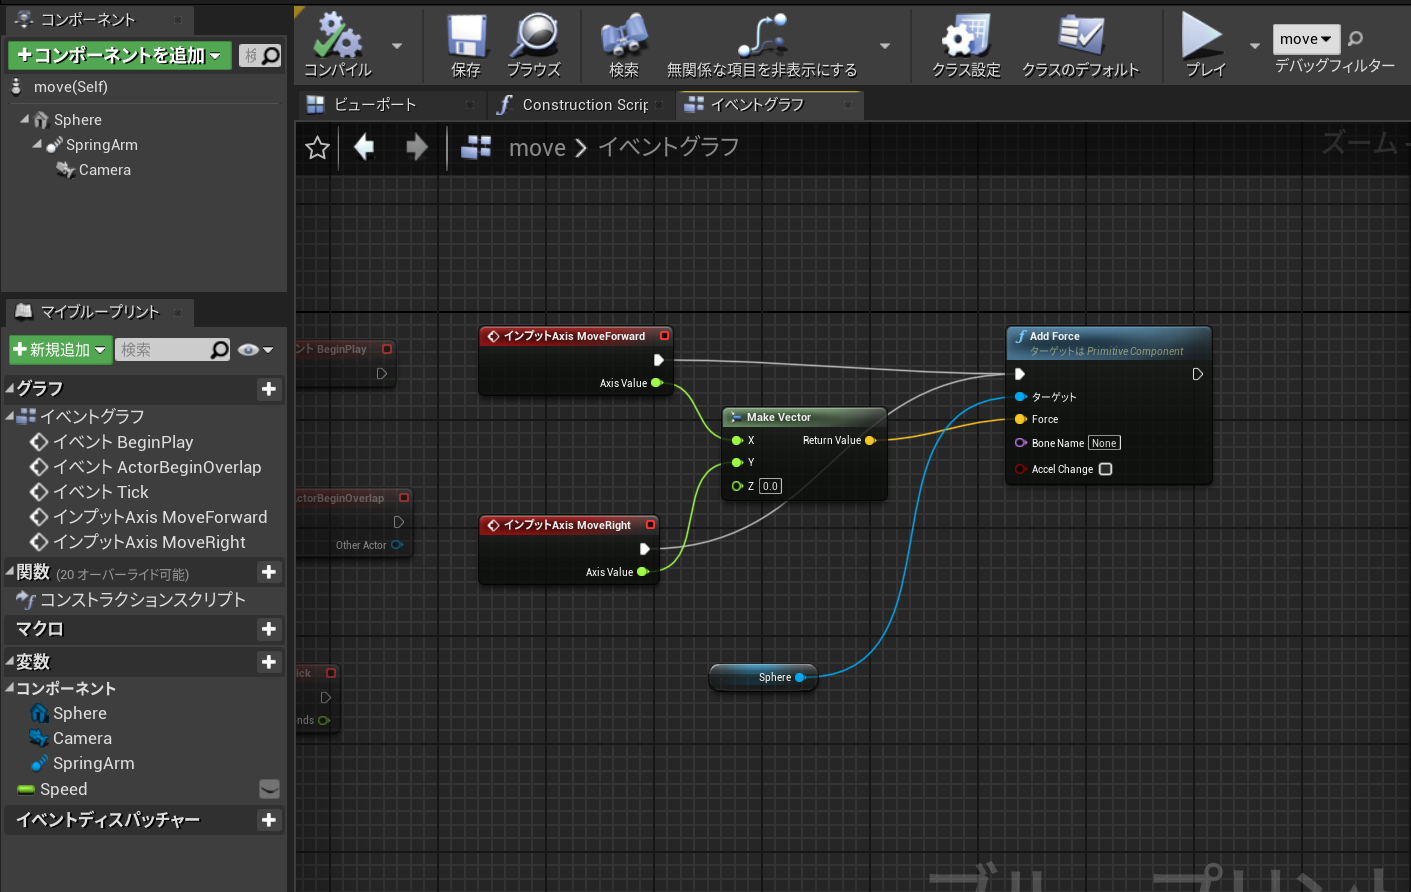Viewport: 1411px width, 892px height.
Task: Select the Make Vector Return Value yellow pin
Action: (870, 440)
